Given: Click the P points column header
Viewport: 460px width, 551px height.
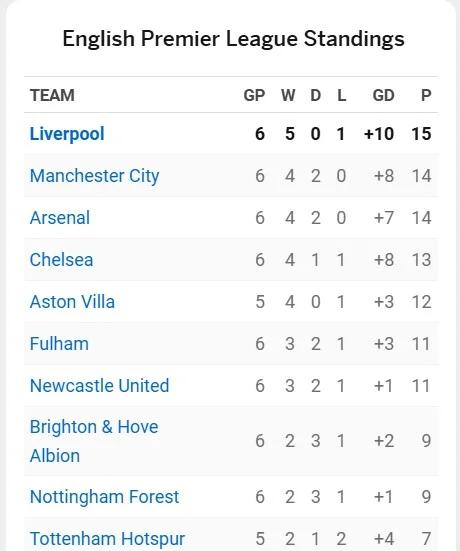Looking at the screenshot, I should tap(426, 95).
